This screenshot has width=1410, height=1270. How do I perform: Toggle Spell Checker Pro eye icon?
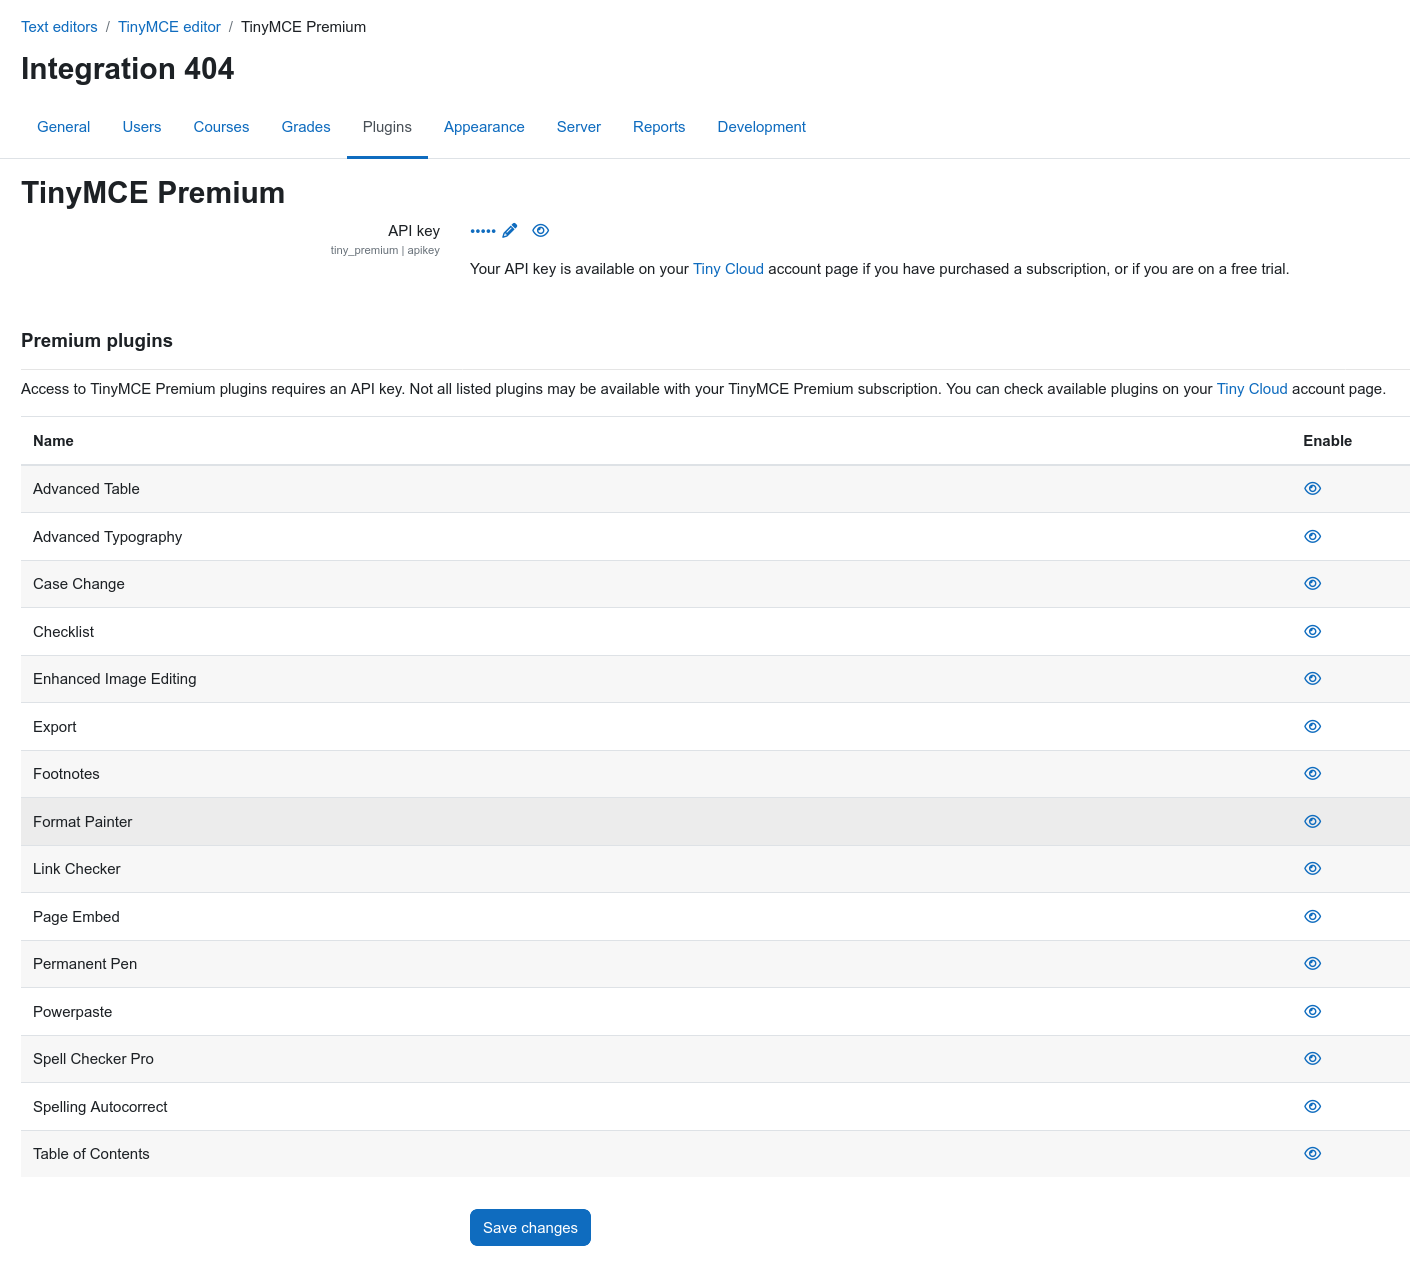(x=1313, y=1059)
